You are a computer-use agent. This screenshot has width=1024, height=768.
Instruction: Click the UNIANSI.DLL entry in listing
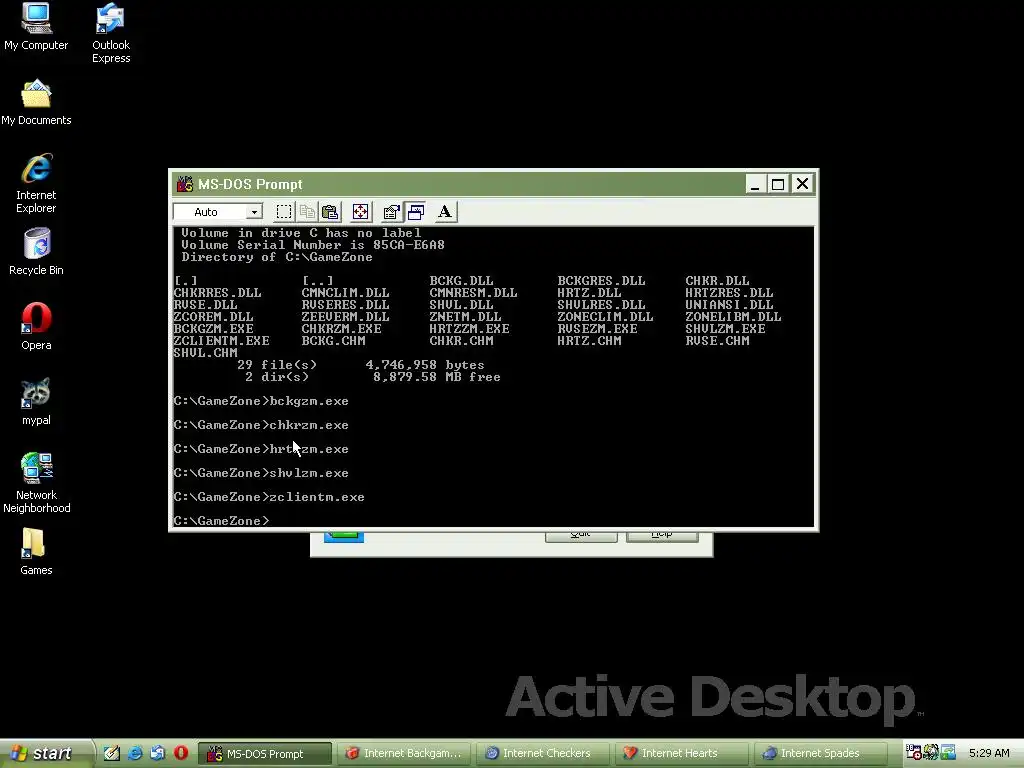(x=729, y=305)
